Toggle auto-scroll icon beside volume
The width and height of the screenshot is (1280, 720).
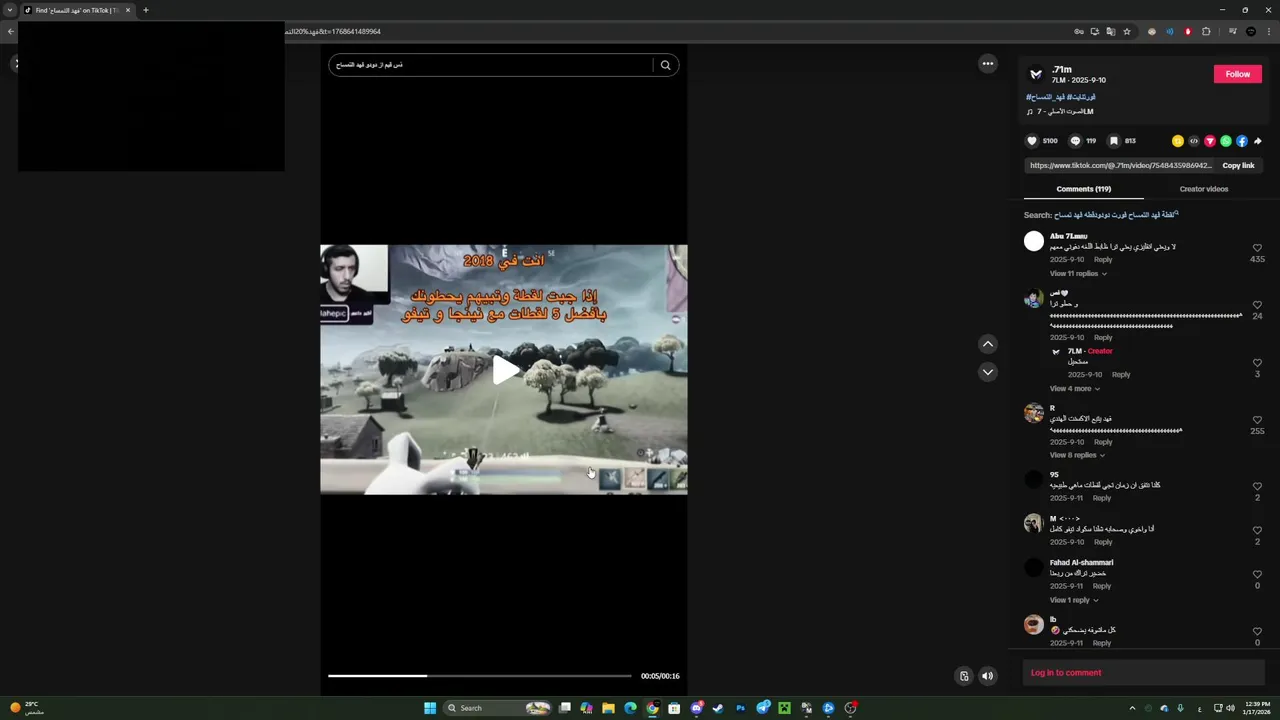point(964,676)
